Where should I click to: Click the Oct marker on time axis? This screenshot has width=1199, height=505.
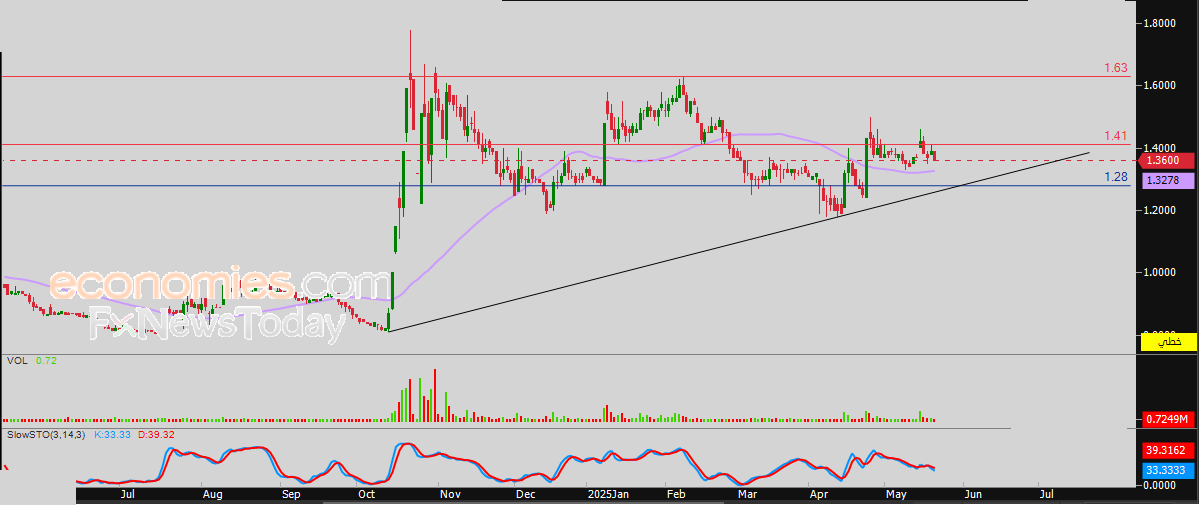[367, 494]
